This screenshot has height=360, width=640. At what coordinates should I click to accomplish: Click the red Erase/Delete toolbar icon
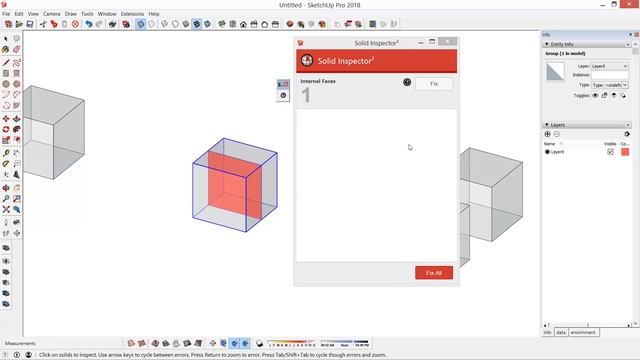(75, 24)
